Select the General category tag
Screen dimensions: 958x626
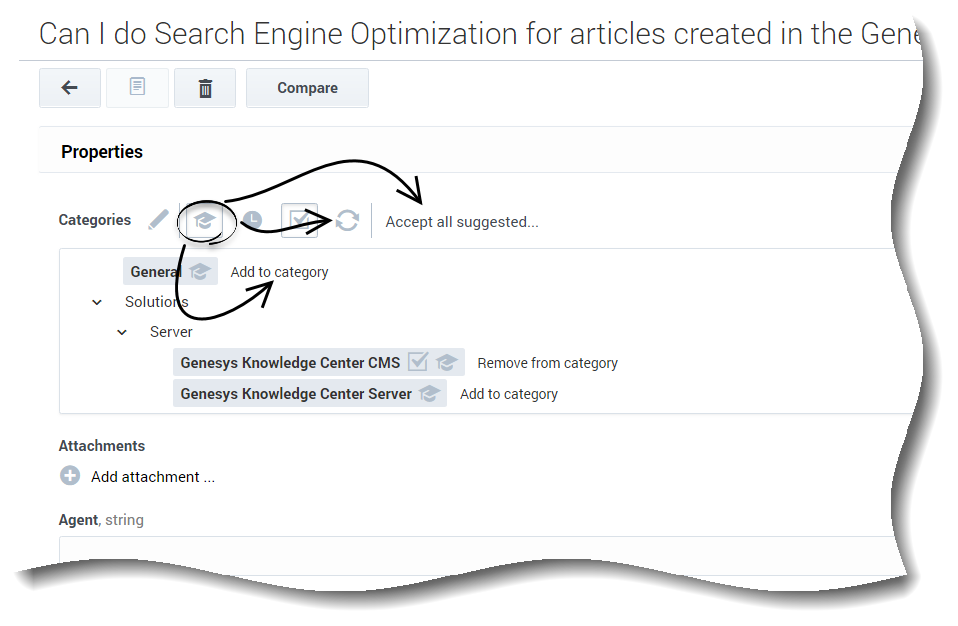coord(155,272)
